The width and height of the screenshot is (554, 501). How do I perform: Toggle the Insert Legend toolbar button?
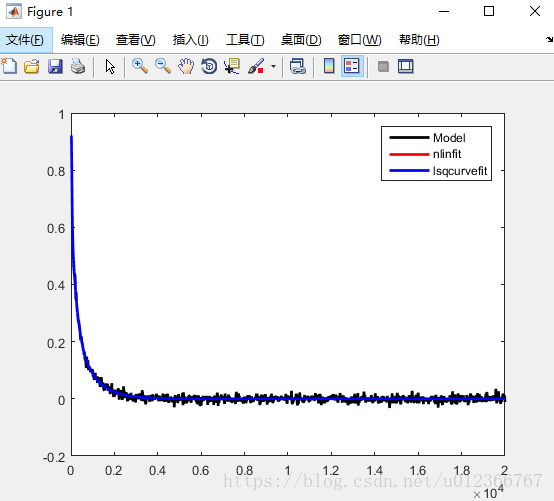(352, 66)
